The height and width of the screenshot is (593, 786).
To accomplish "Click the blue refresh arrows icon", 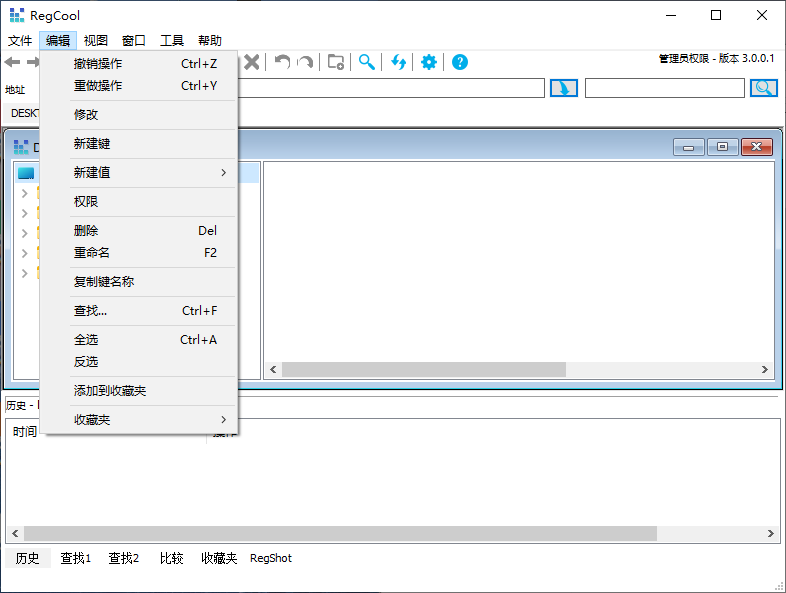I will [398, 62].
